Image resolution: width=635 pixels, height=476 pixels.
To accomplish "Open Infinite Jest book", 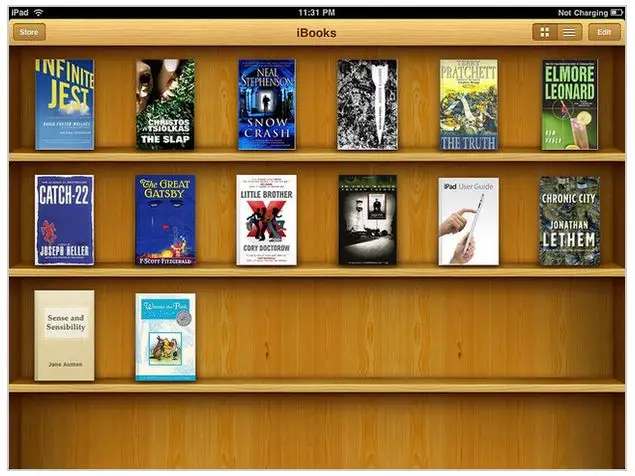I will point(64,105).
